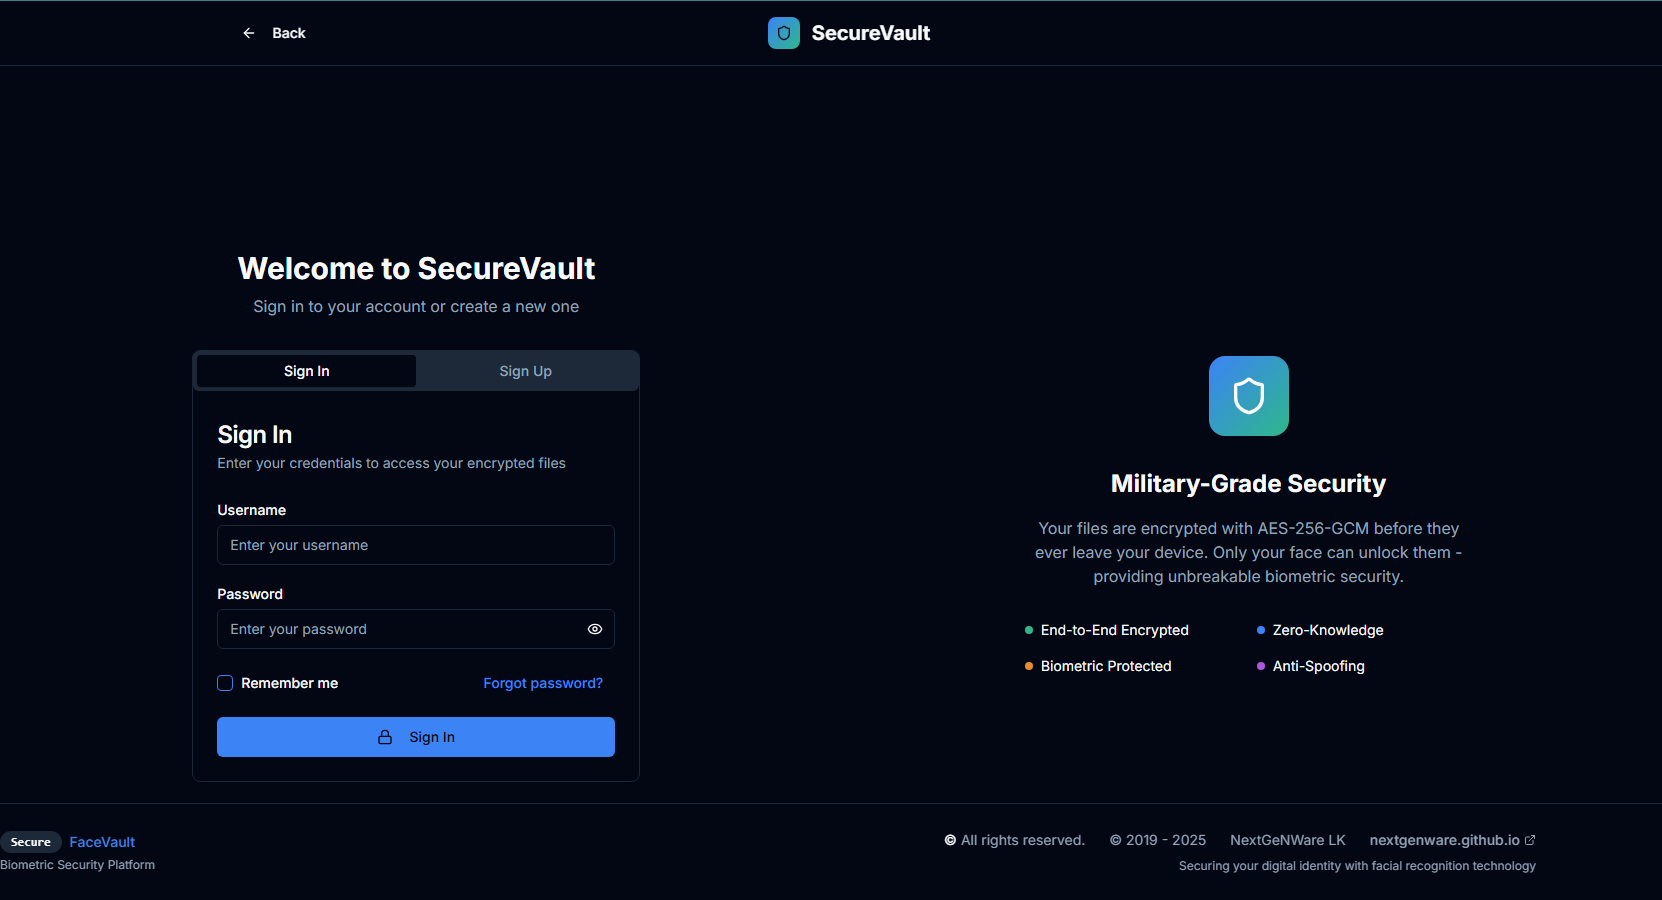Viewport: 1662px width, 900px height.
Task: Click the username input field
Action: [x=415, y=545]
